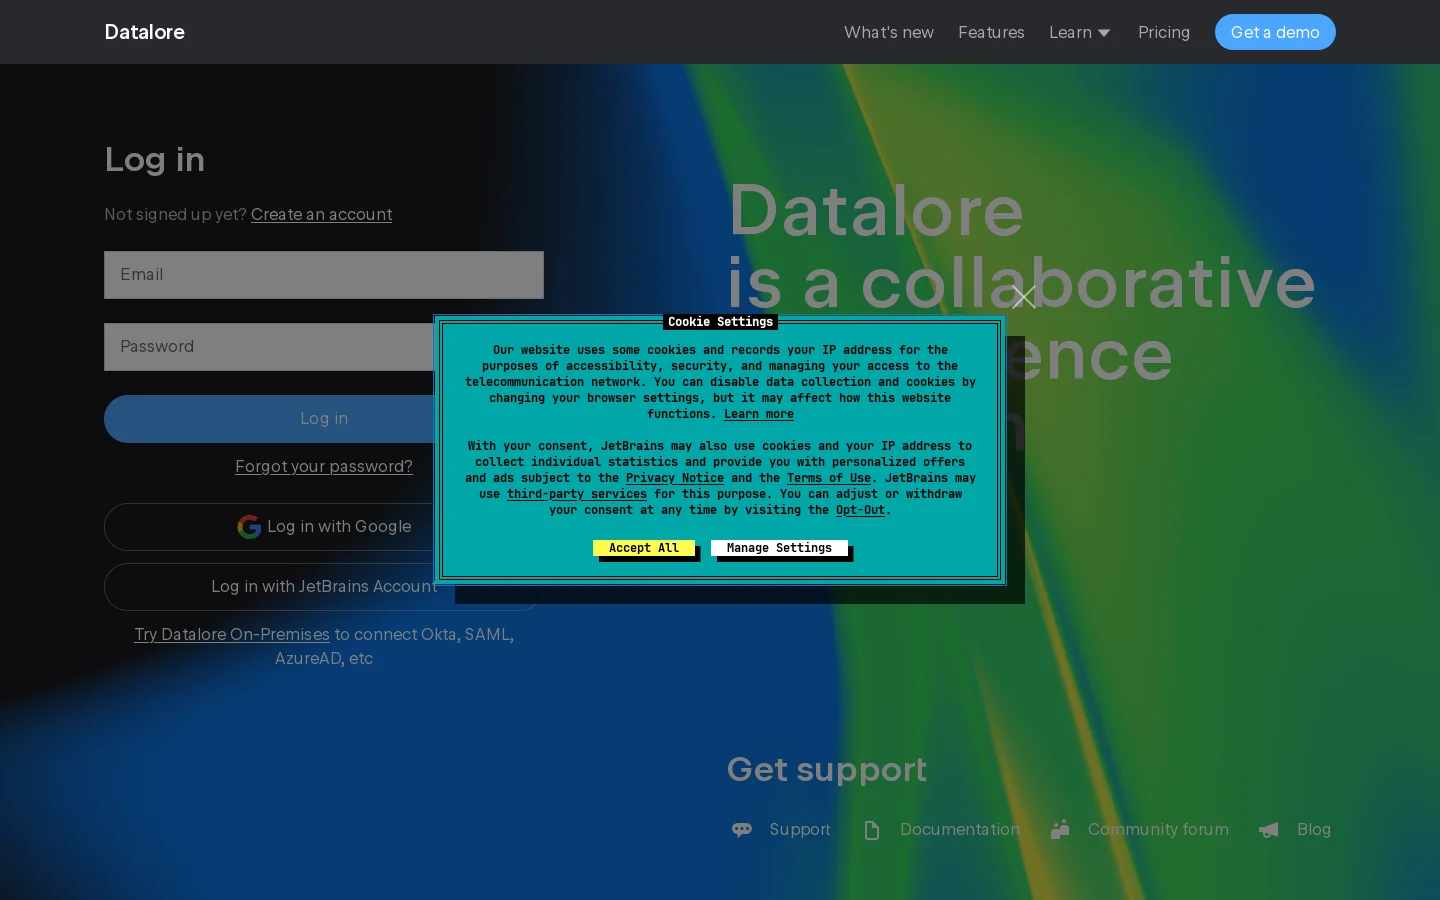Click the Community forum people icon
This screenshot has height=900, width=1440.
[x=1060, y=829]
